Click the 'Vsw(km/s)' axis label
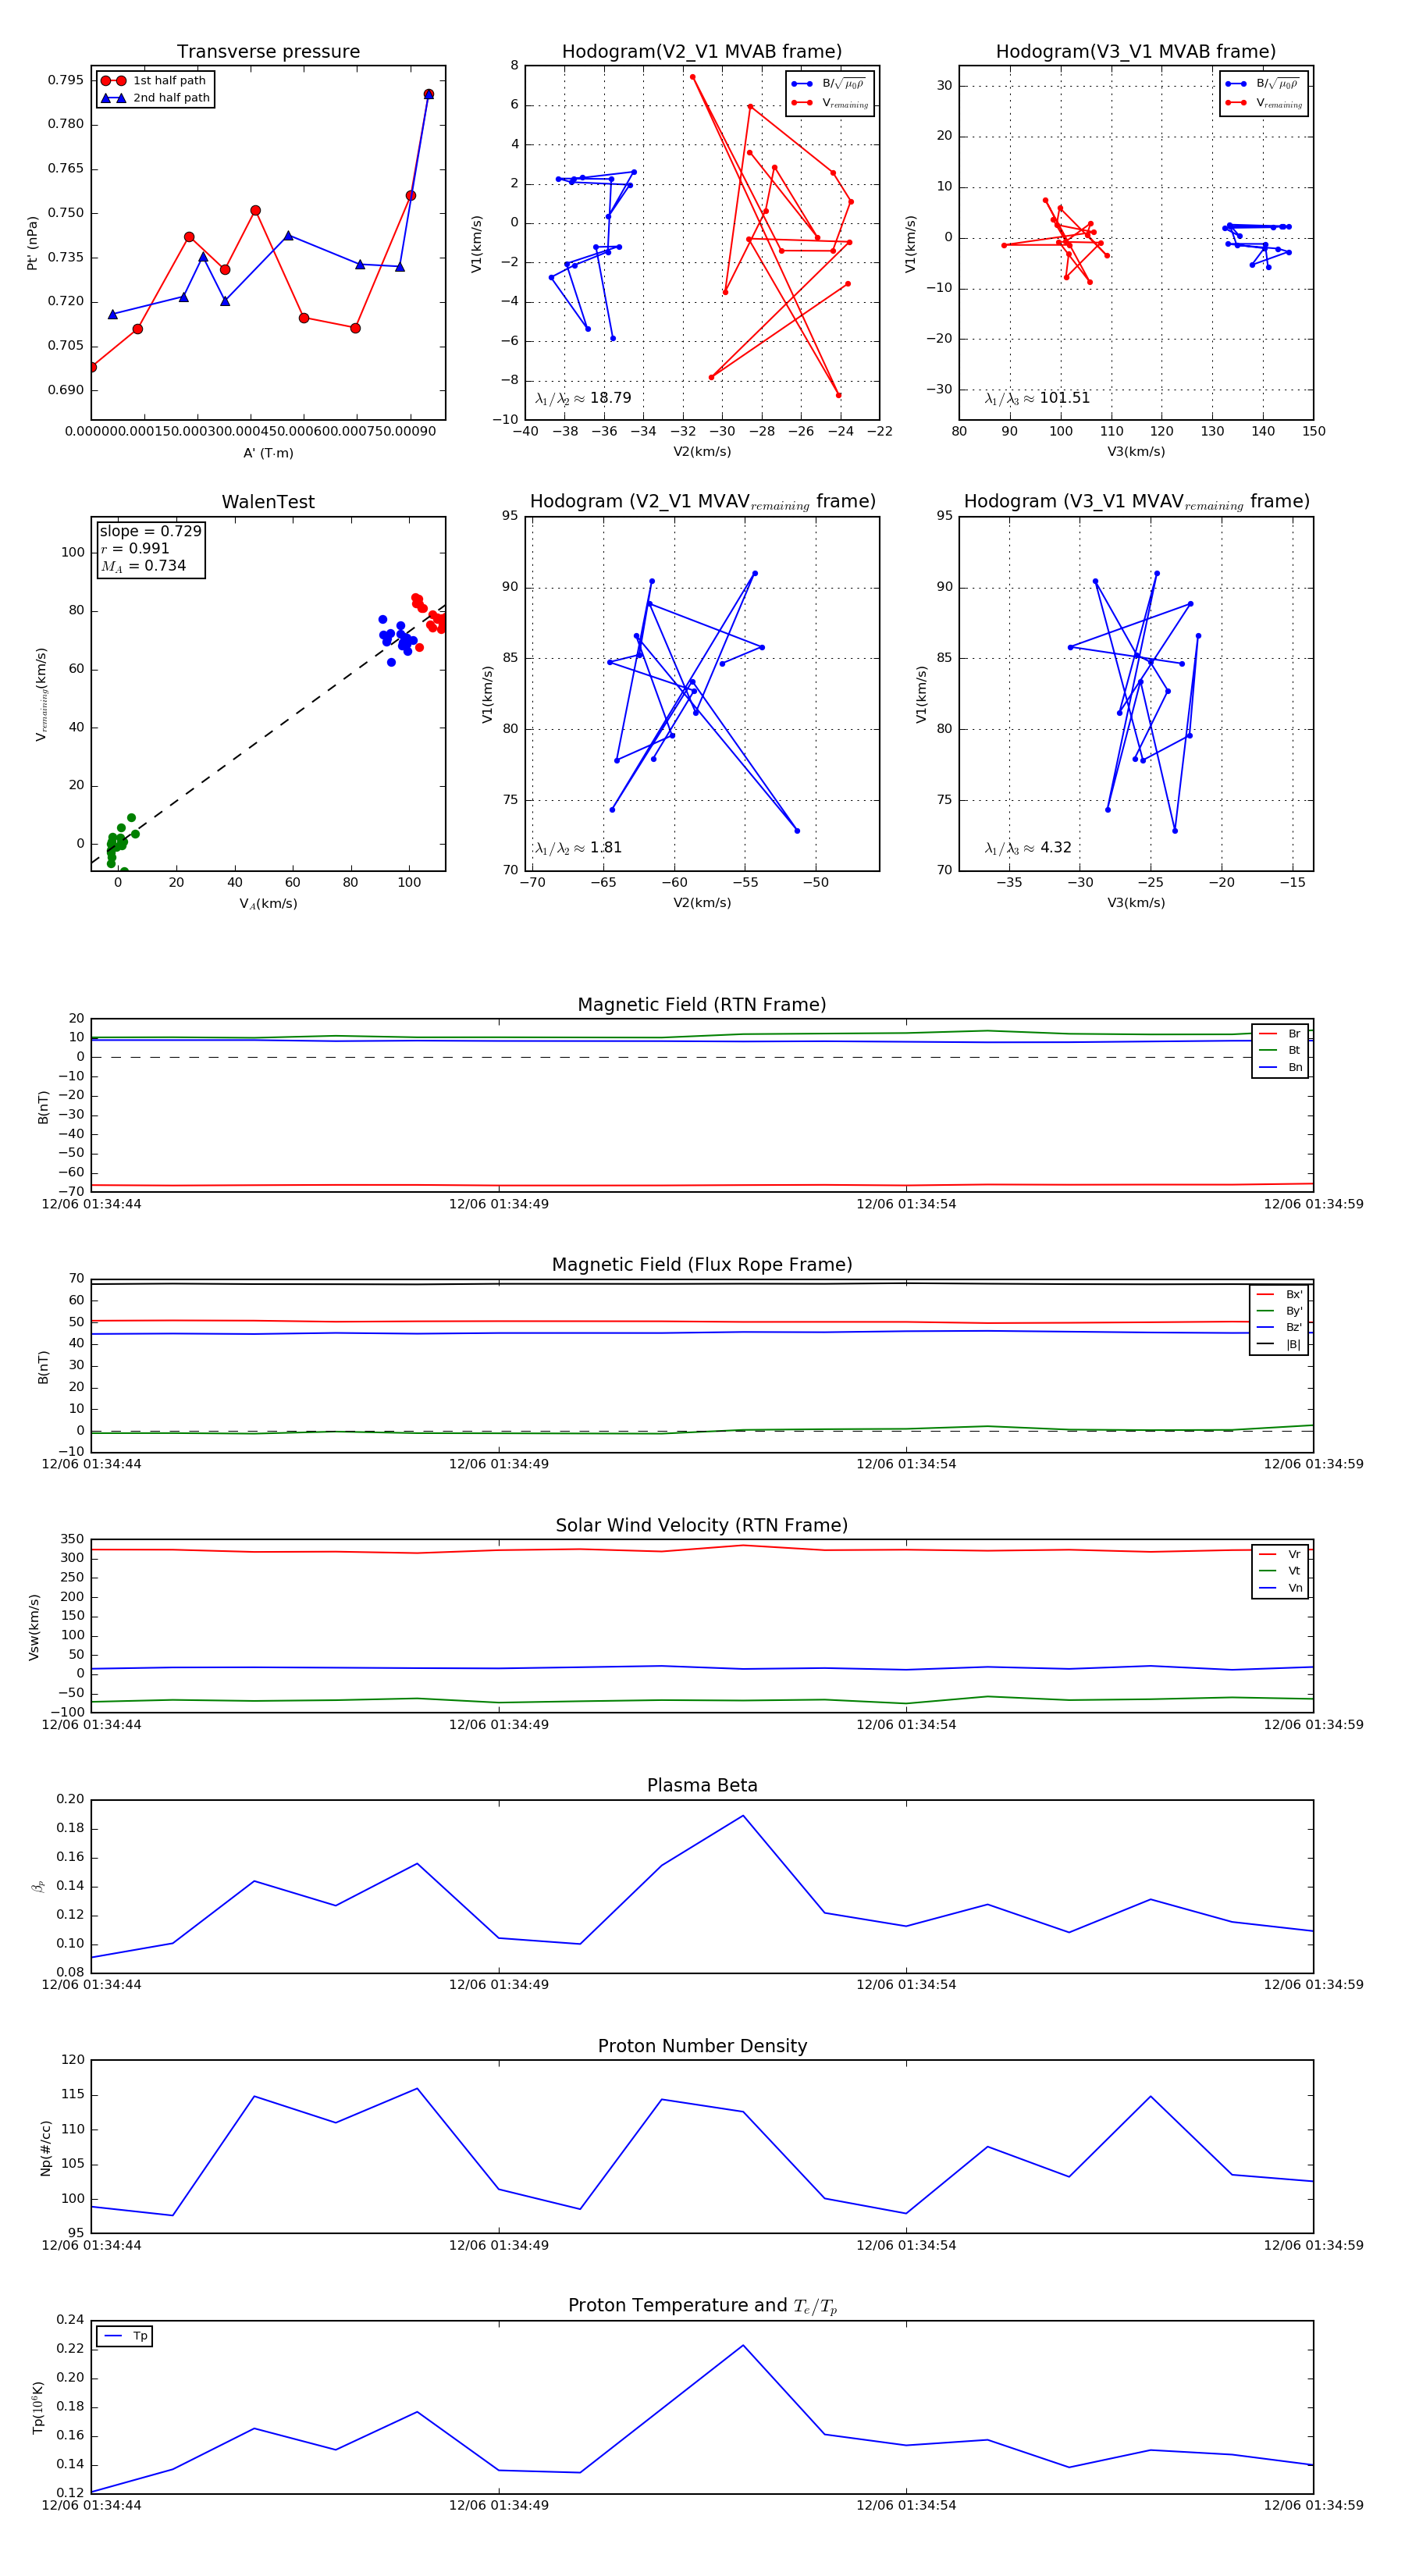 34,1627
